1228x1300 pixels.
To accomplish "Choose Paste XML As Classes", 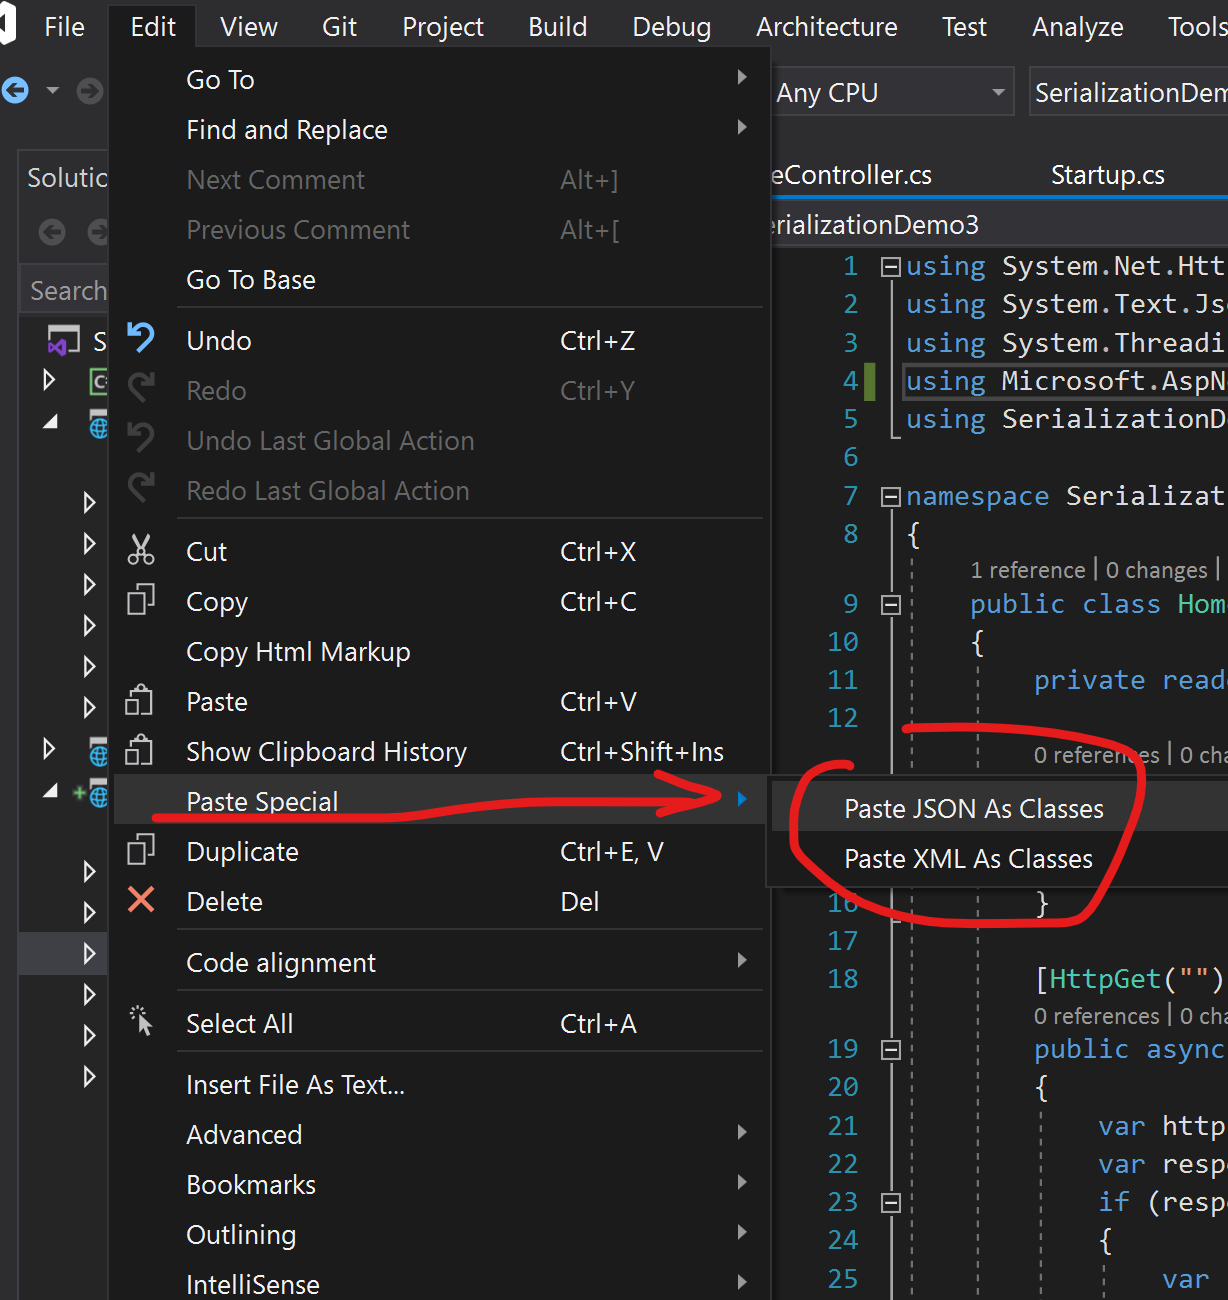I will pyautogui.click(x=968, y=859).
